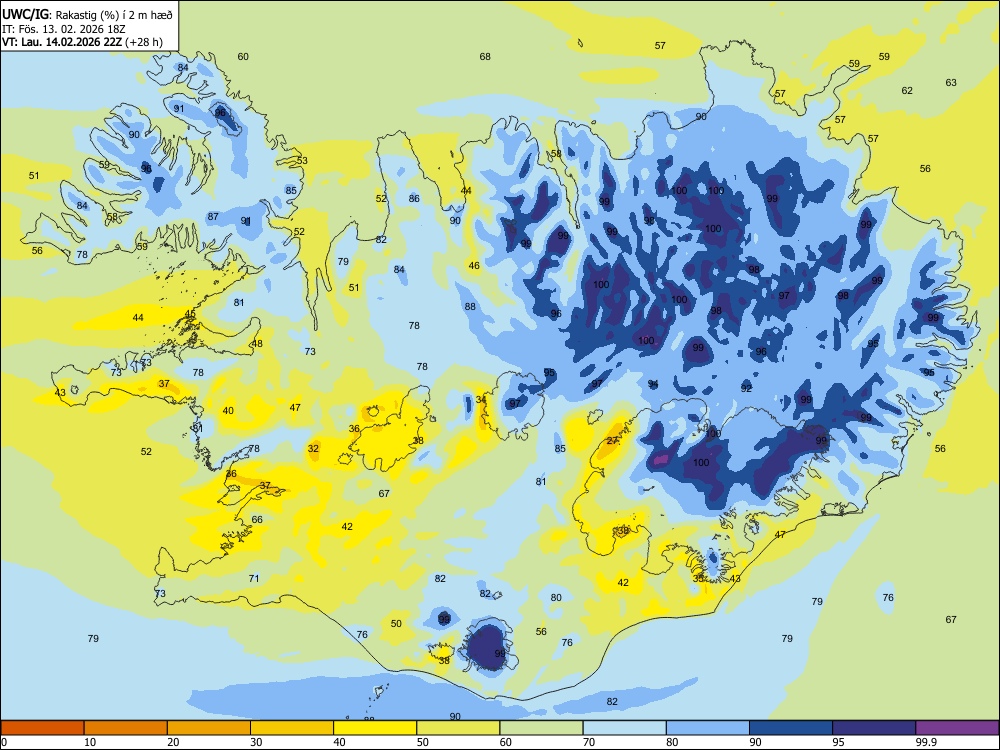The image size is (1000, 750).
Task: Click the 50–60 yellow-green legend swatch
Action: click(x=458, y=728)
